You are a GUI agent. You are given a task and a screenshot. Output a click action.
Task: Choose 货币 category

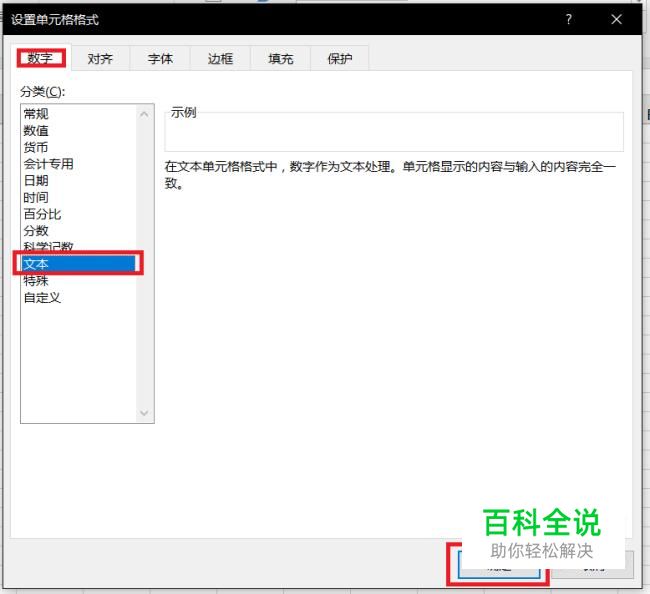pos(79,147)
